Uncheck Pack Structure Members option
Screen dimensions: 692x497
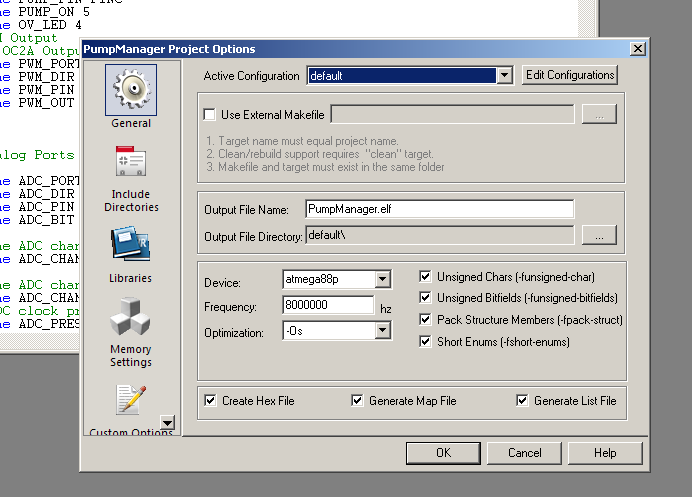[x=425, y=319]
